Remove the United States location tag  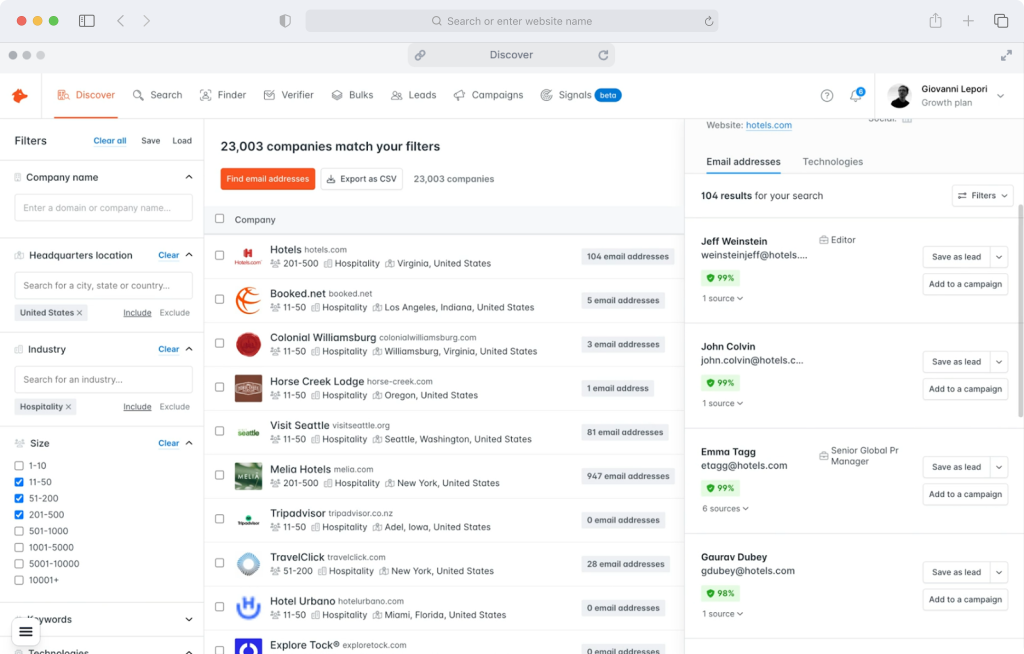80,313
